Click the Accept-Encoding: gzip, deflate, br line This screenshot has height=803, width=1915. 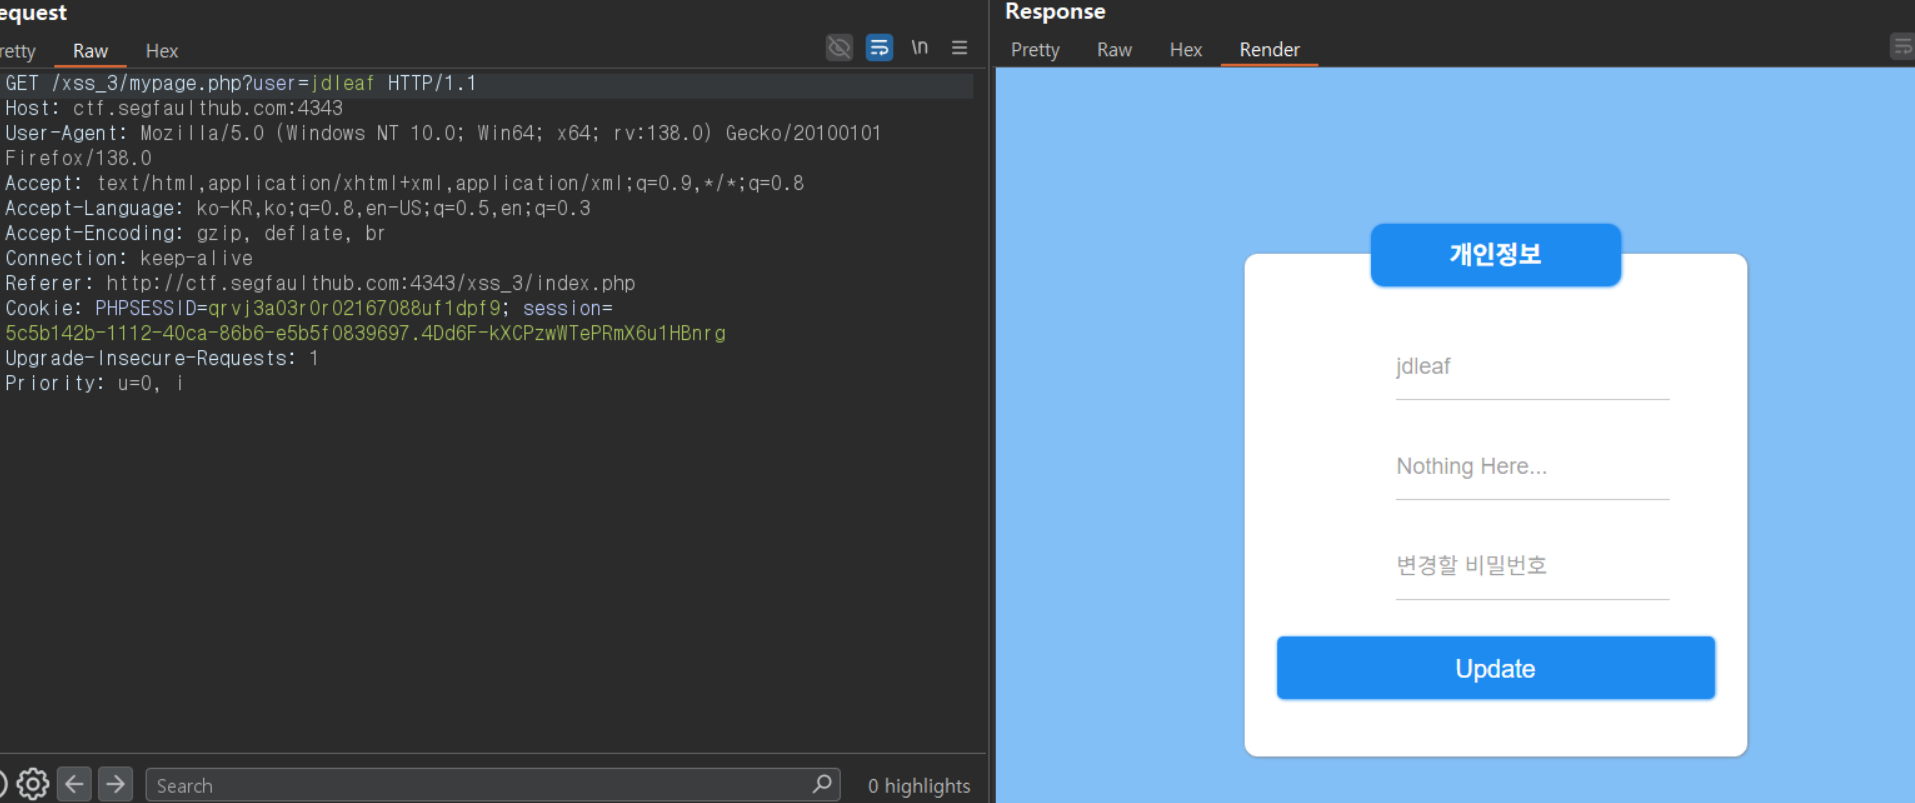click(195, 233)
